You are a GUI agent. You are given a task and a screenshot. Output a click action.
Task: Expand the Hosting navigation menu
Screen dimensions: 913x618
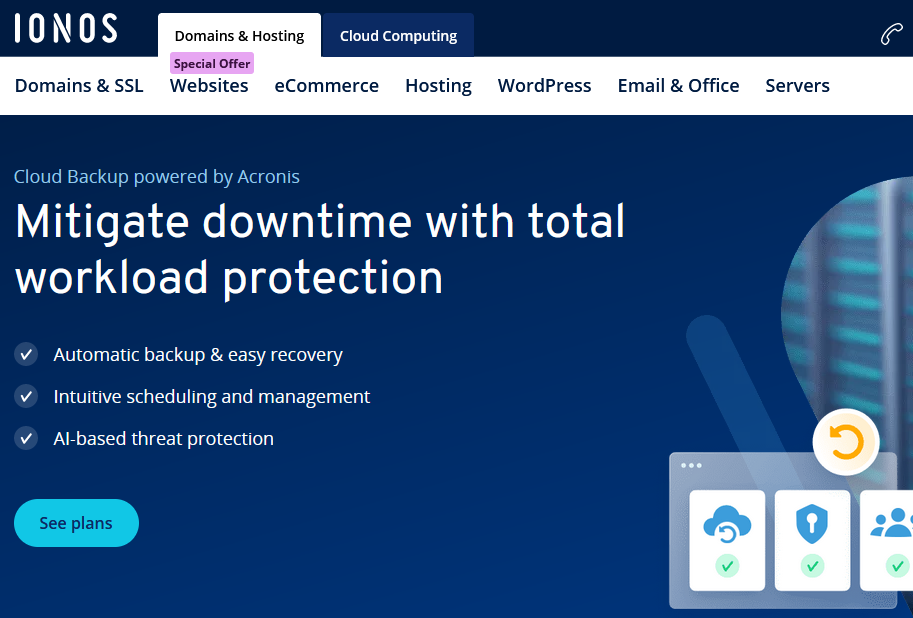pos(438,86)
